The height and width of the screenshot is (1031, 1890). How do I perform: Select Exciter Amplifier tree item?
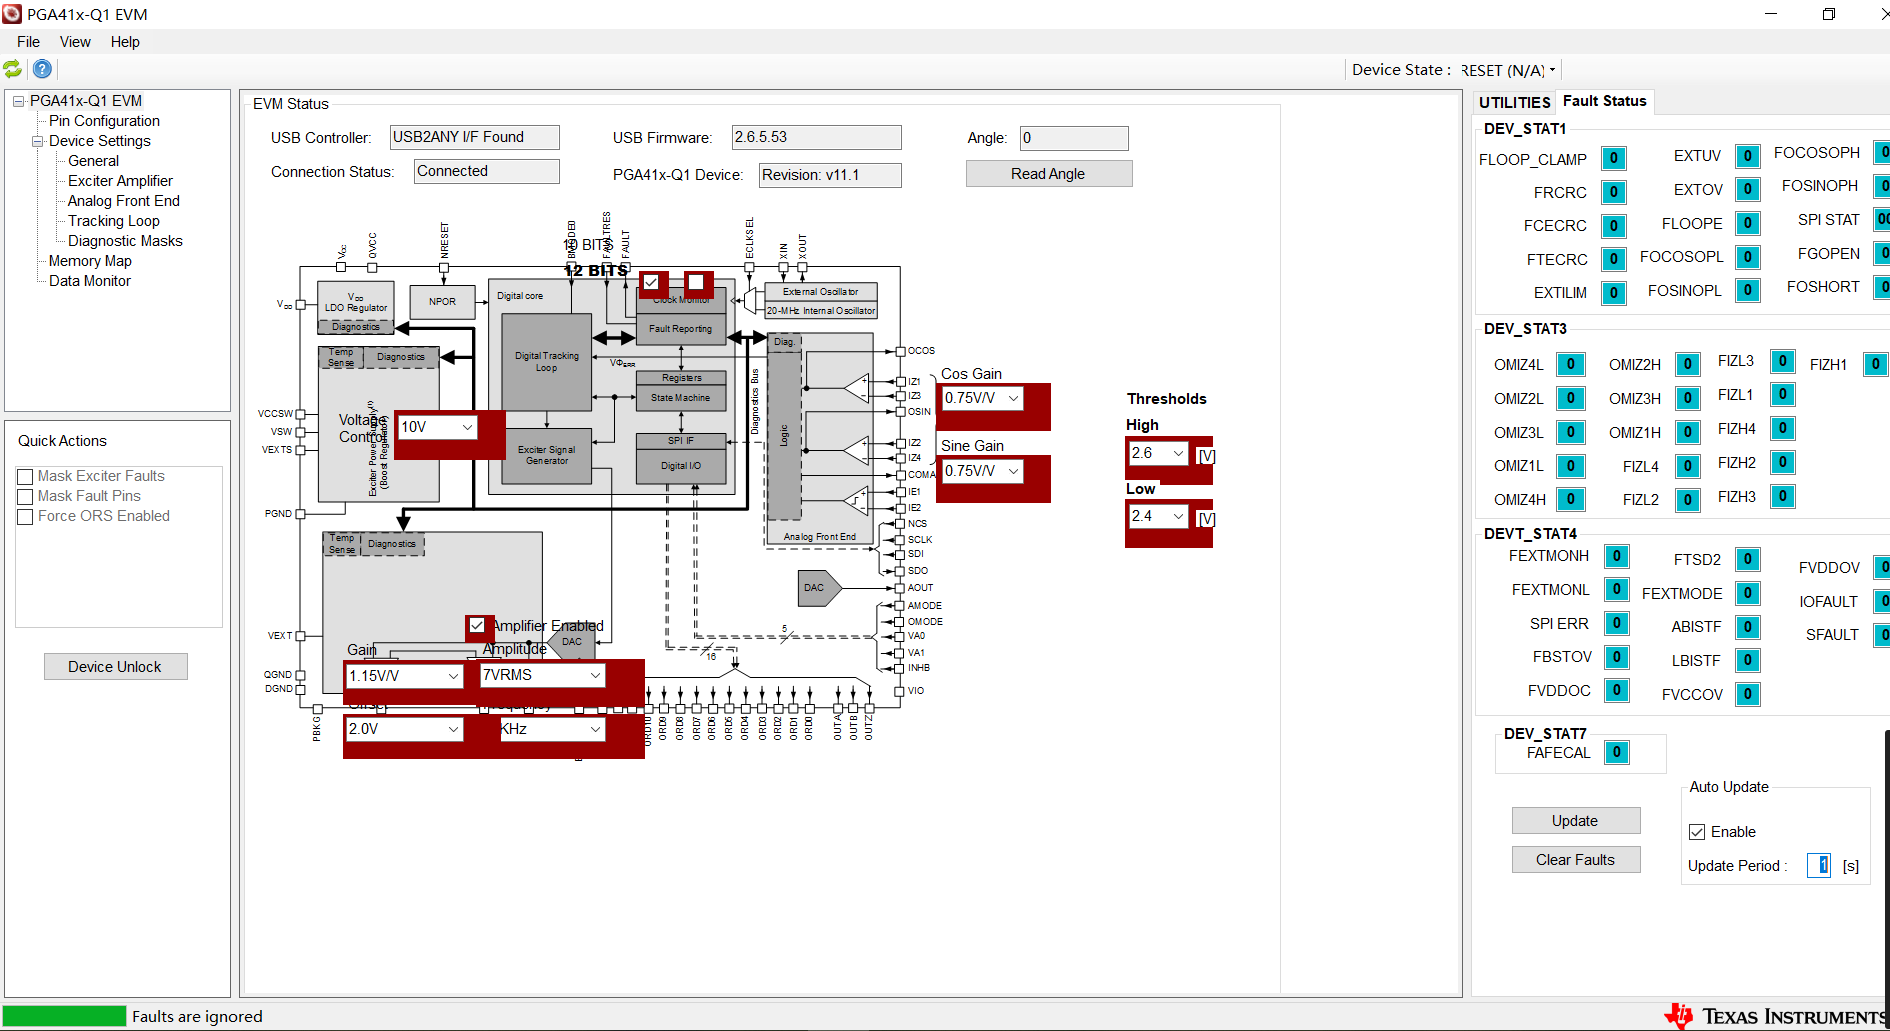point(120,181)
